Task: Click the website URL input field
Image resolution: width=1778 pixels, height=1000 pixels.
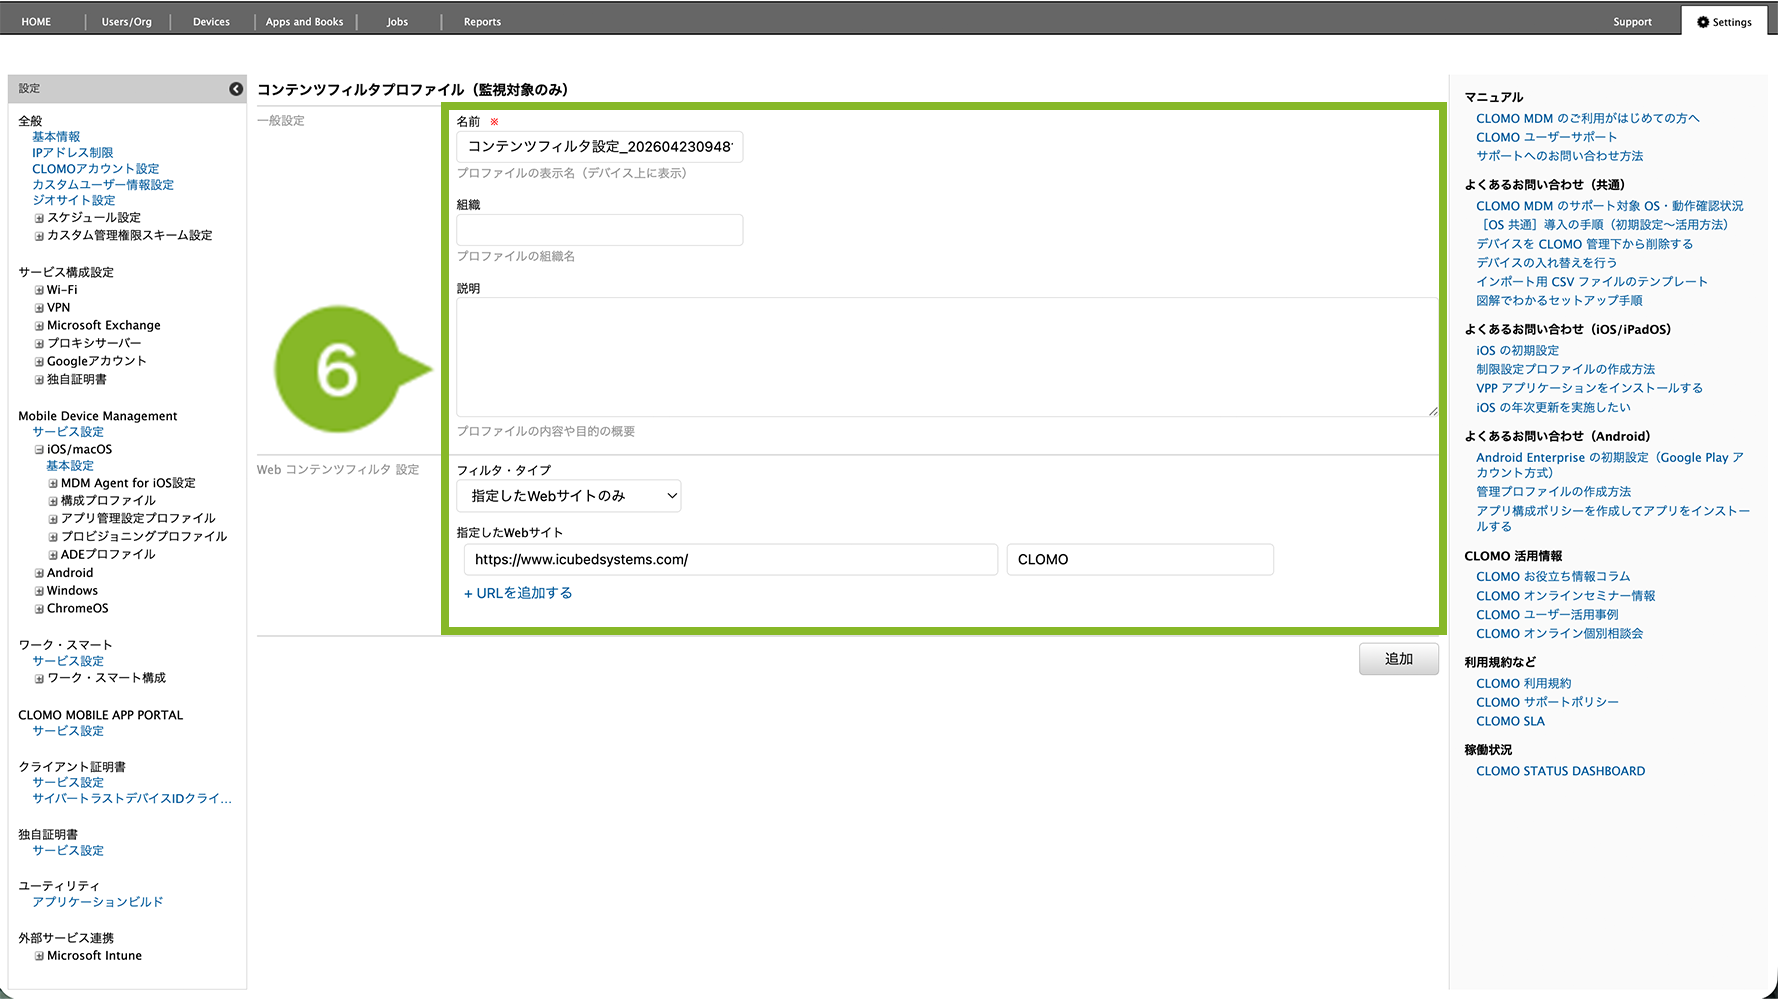Action: (730, 560)
